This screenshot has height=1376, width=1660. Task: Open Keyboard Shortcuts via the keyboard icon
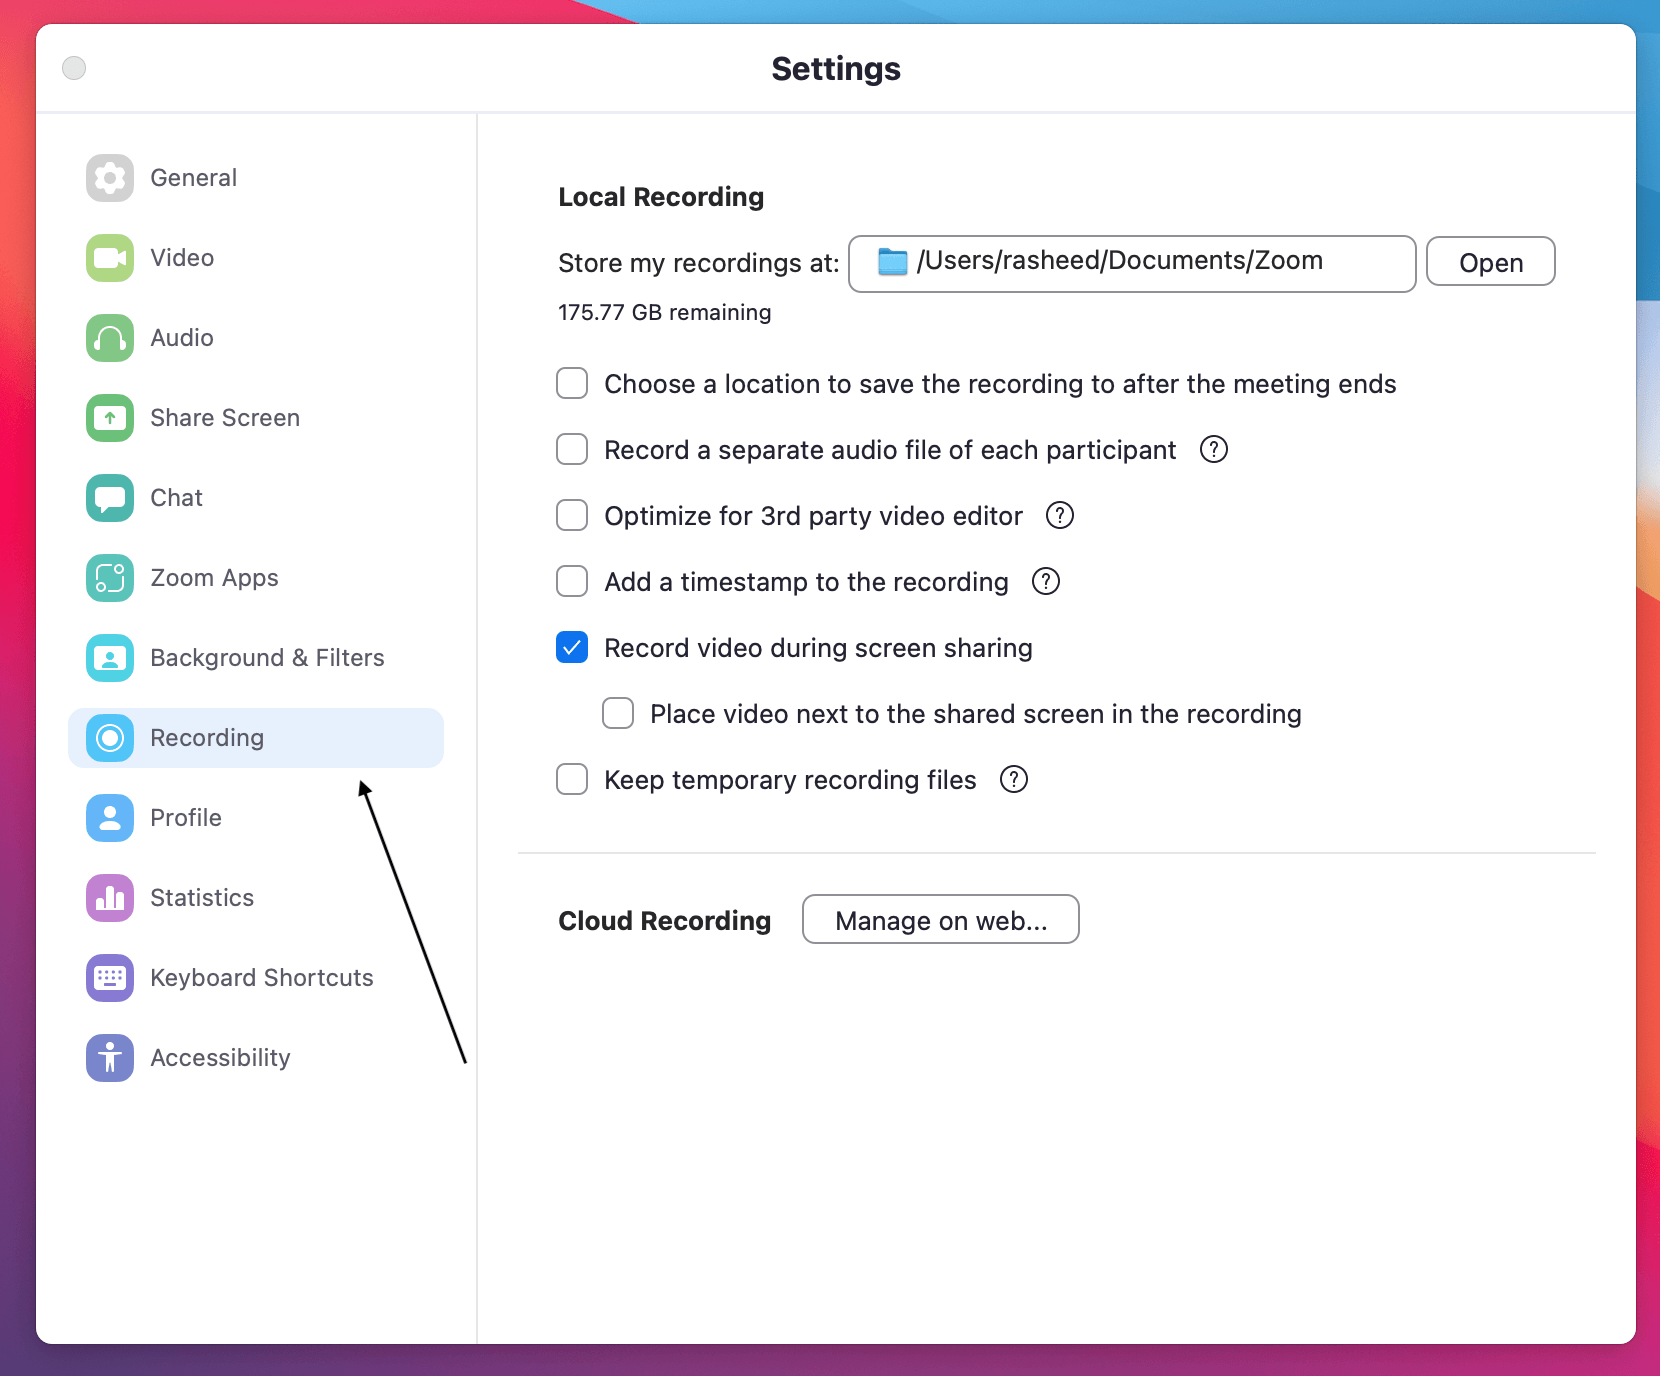coord(108,978)
